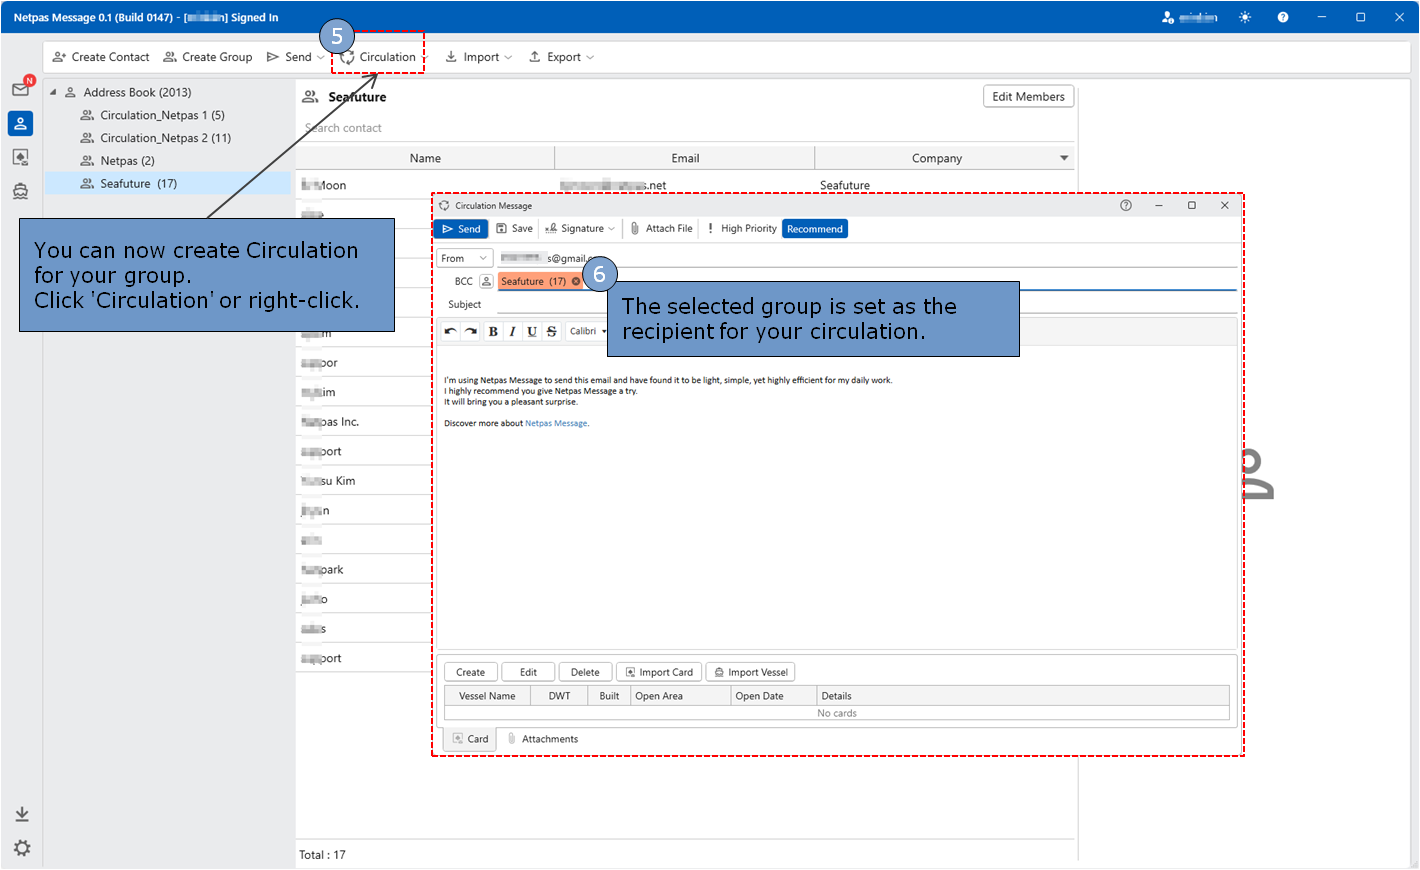Click the Edit Members button

[x=1028, y=97]
